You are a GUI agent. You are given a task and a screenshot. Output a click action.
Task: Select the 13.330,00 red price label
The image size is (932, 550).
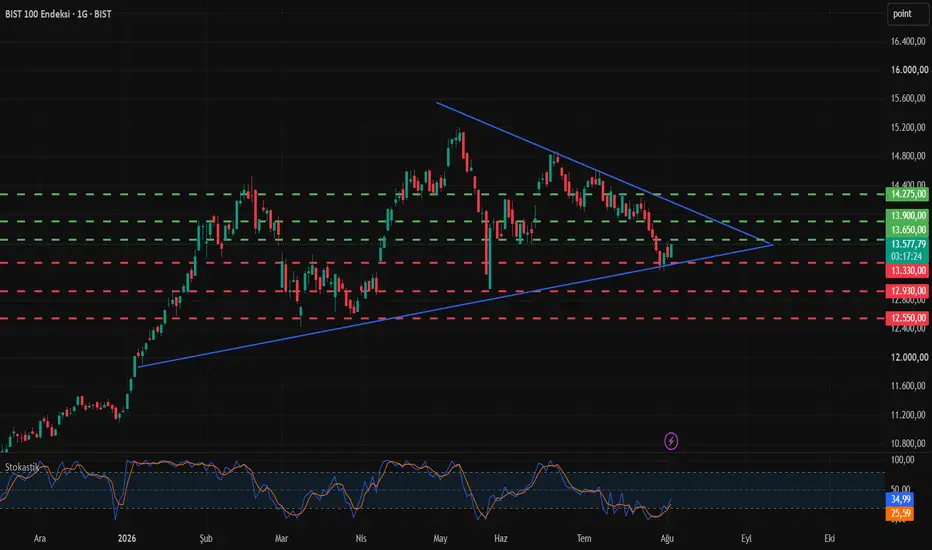tap(908, 271)
